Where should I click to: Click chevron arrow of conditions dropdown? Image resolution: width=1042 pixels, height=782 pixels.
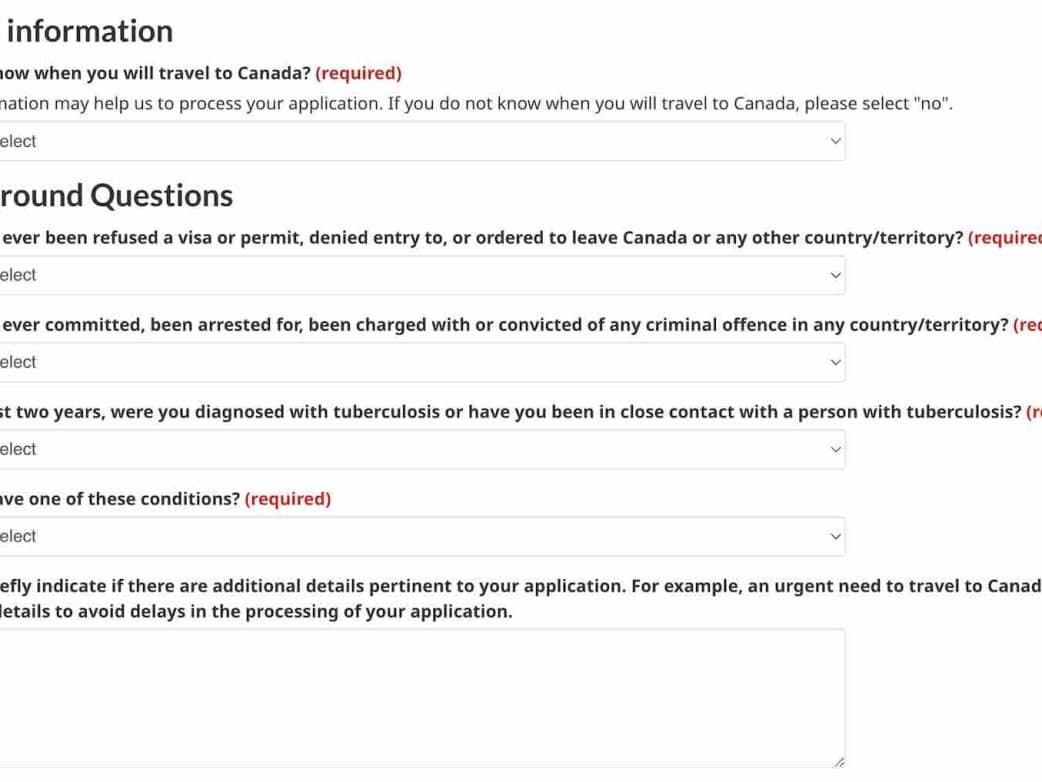point(836,536)
